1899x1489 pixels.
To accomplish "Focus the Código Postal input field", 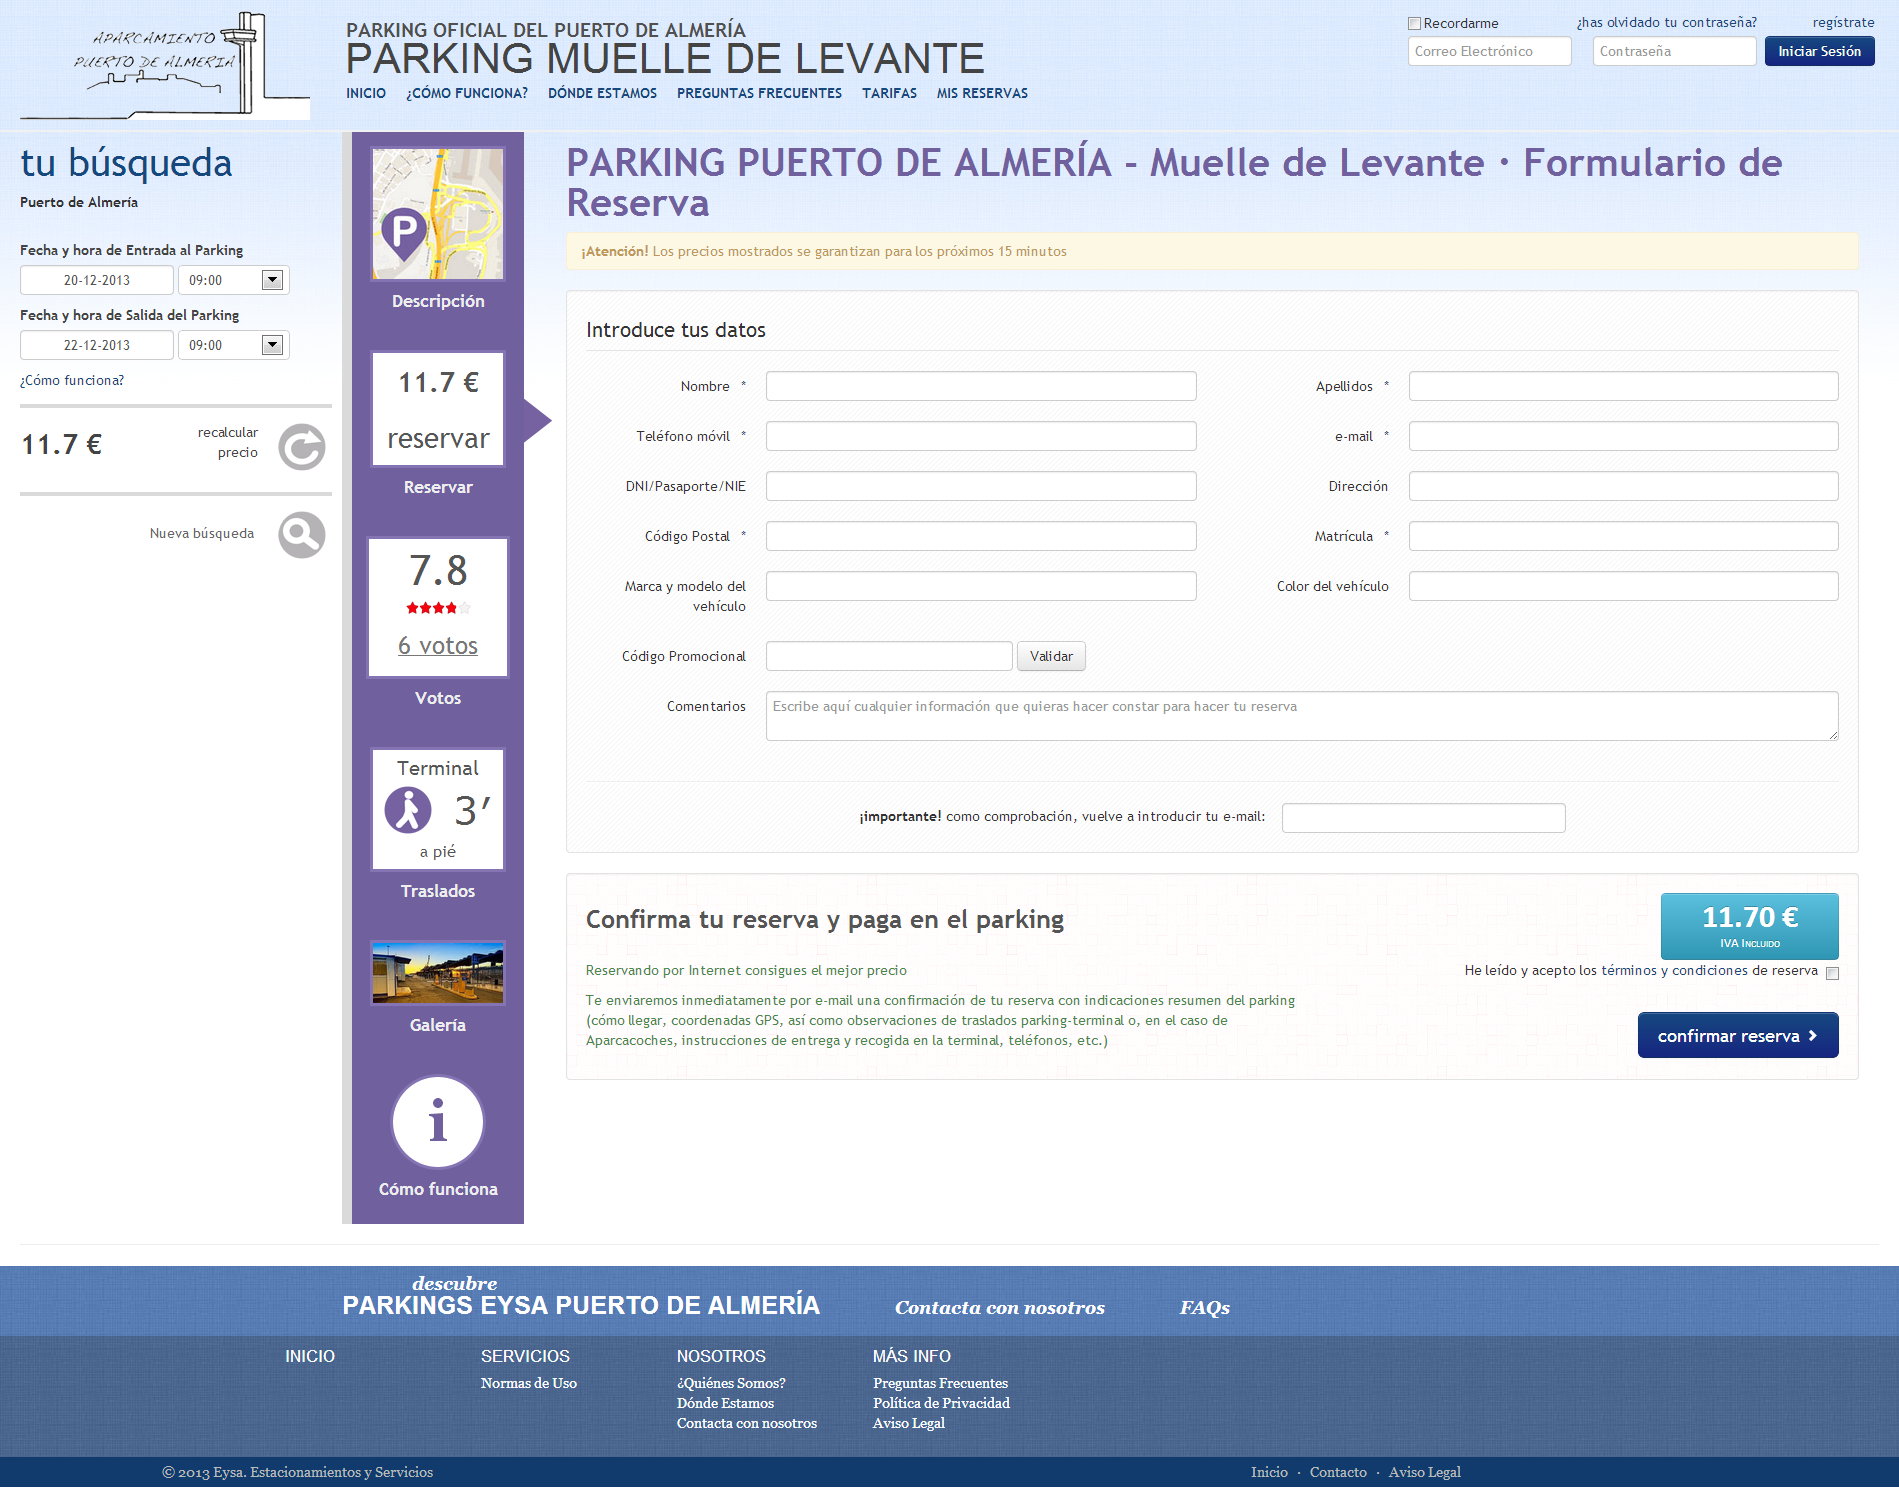I will (981, 536).
